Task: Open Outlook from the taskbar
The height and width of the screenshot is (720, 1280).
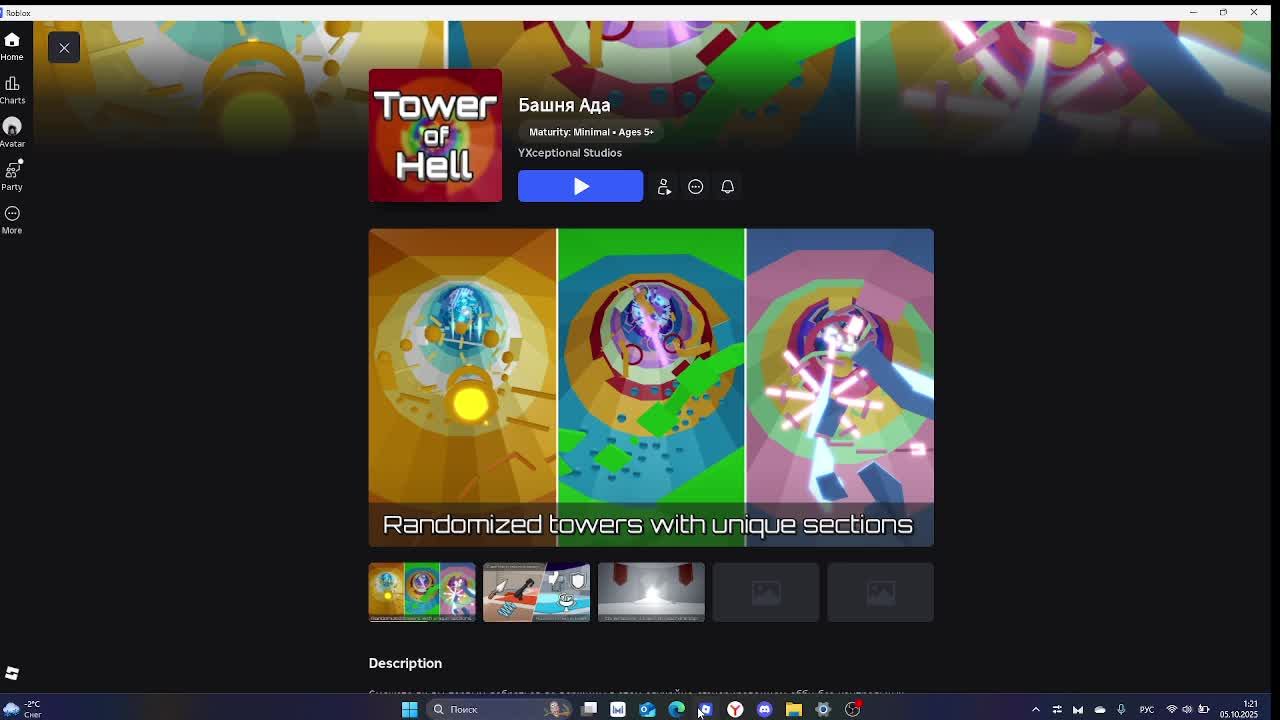Action: [x=647, y=709]
